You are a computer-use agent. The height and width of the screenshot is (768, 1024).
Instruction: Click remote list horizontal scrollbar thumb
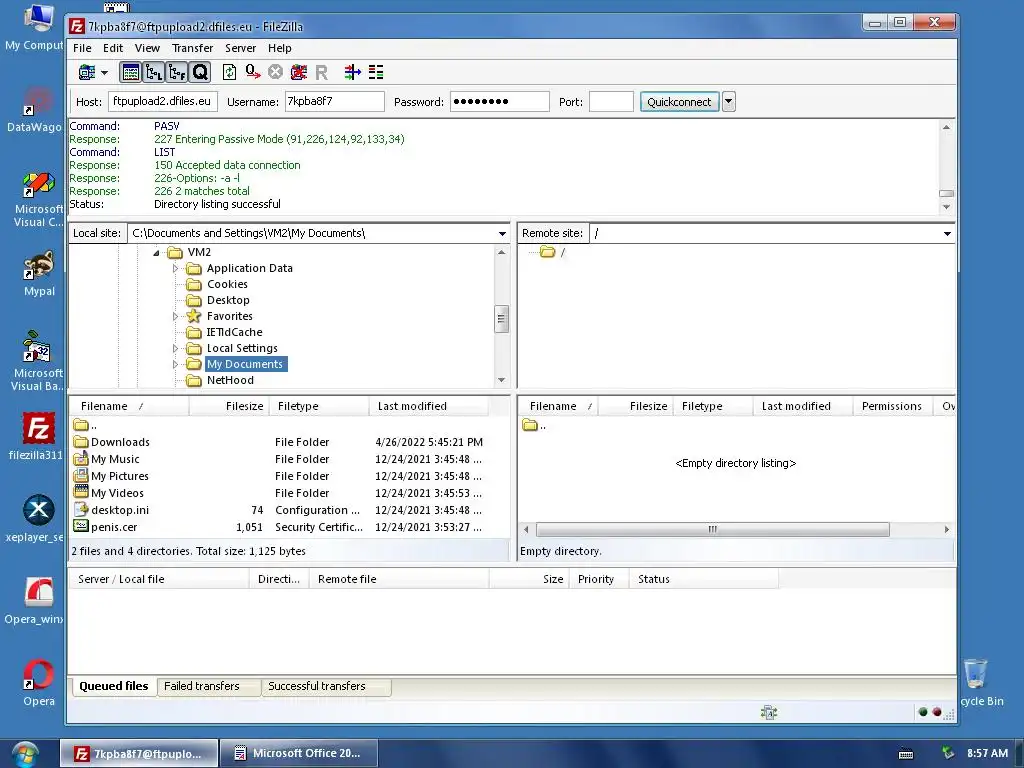point(712,530)
